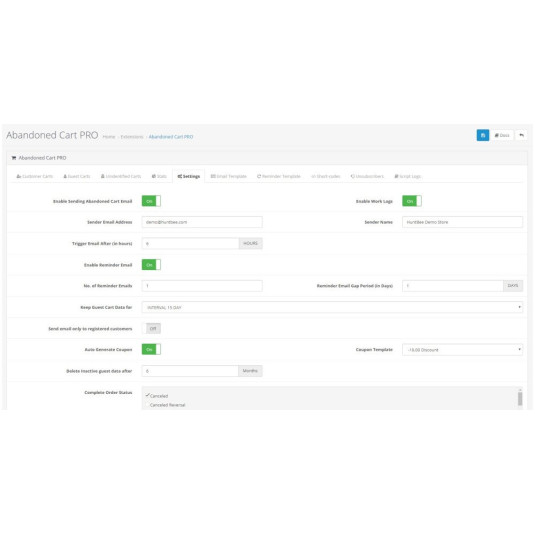The width and height of the screenshot is (535, 535).
Task: Click the HOURS addon label
Action: (x=250, y=243)
